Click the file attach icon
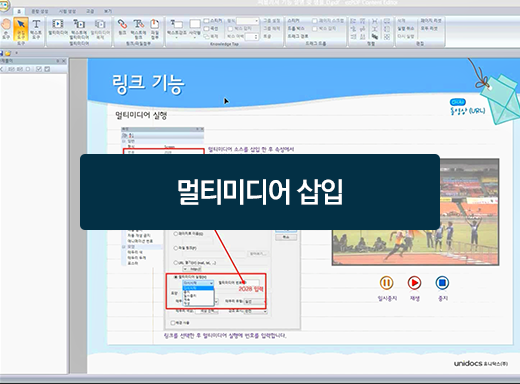The width and height of the screenshot is (520, 384). pos(155,29)
